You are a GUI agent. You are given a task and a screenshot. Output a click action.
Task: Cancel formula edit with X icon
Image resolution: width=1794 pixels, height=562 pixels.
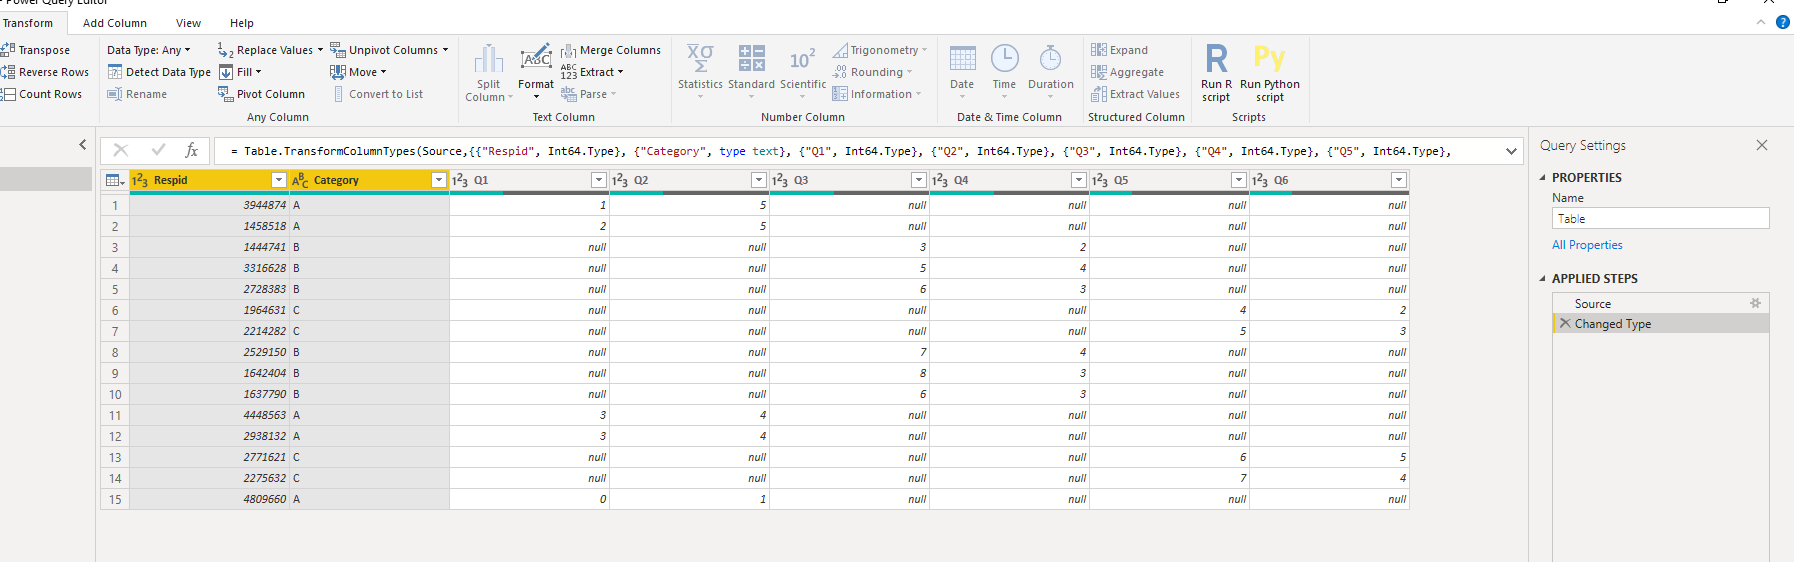point(121,150)
